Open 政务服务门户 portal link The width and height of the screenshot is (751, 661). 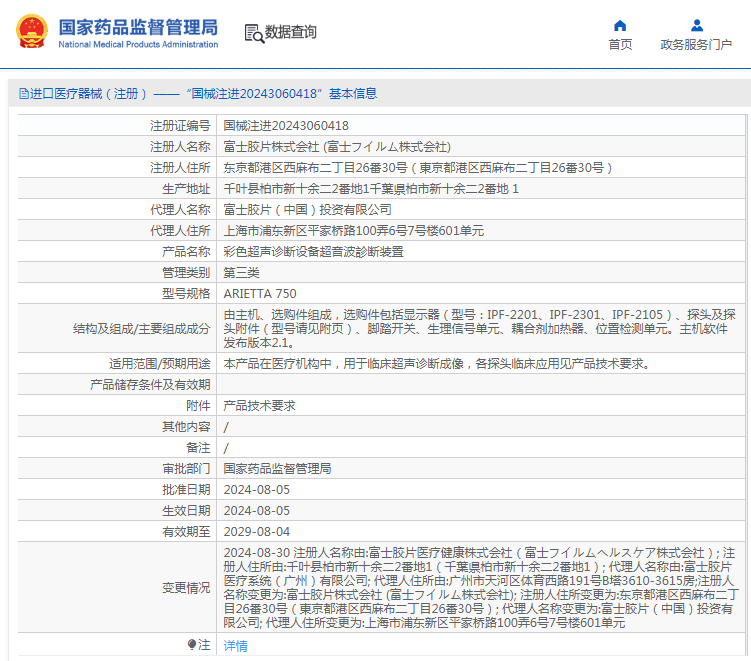point(696,45)
